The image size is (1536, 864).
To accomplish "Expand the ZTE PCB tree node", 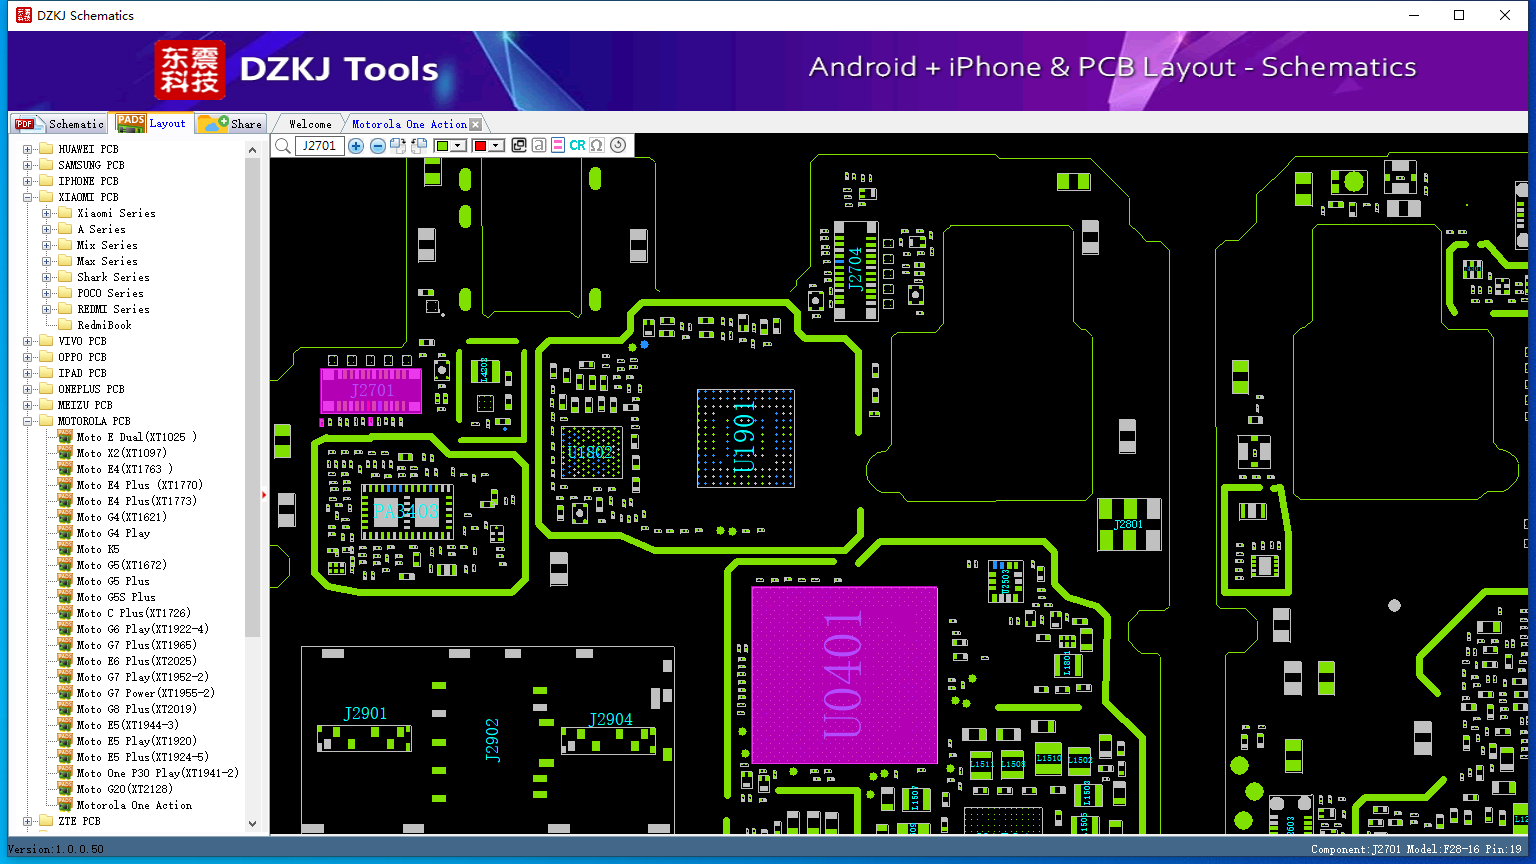I will pos(27,821).
